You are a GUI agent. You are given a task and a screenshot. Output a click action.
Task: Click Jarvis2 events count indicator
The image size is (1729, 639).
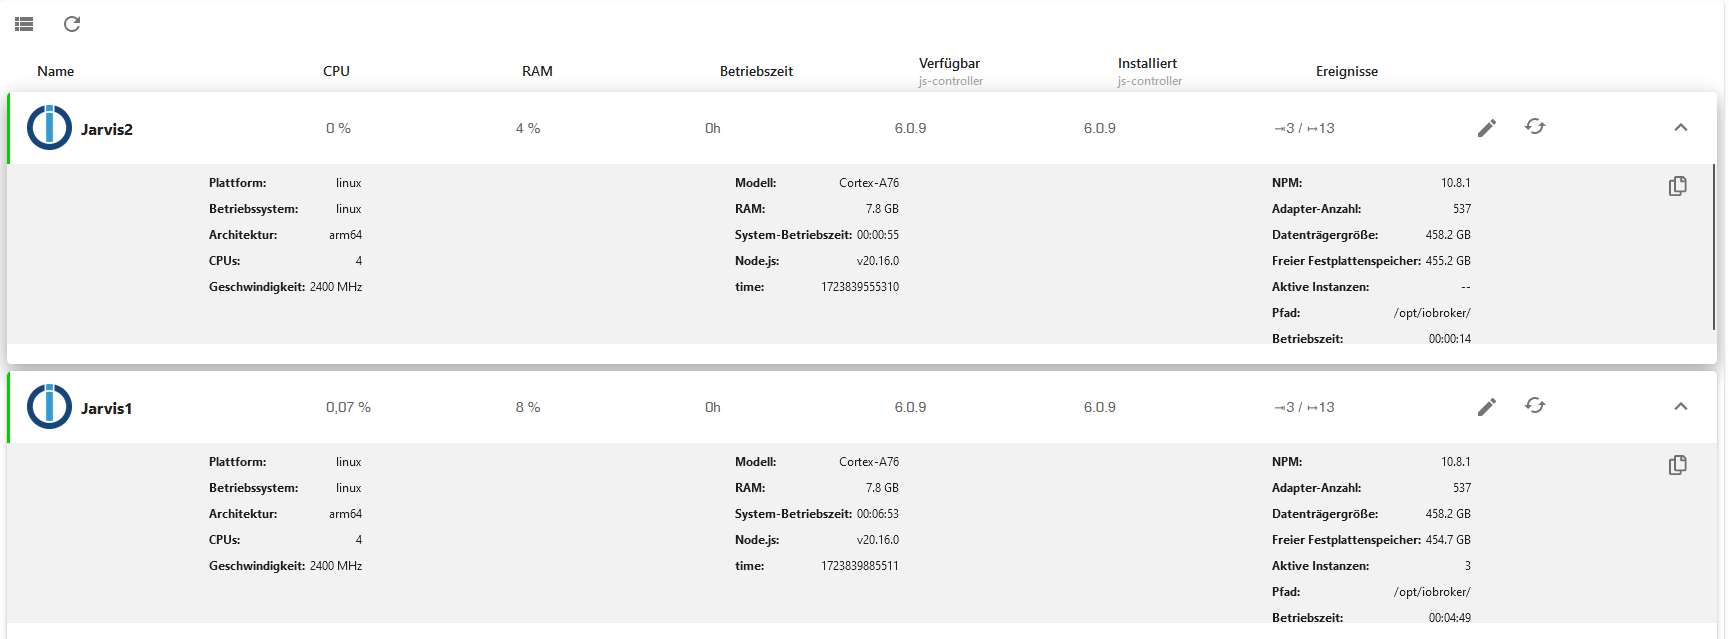pos(1305,128)
